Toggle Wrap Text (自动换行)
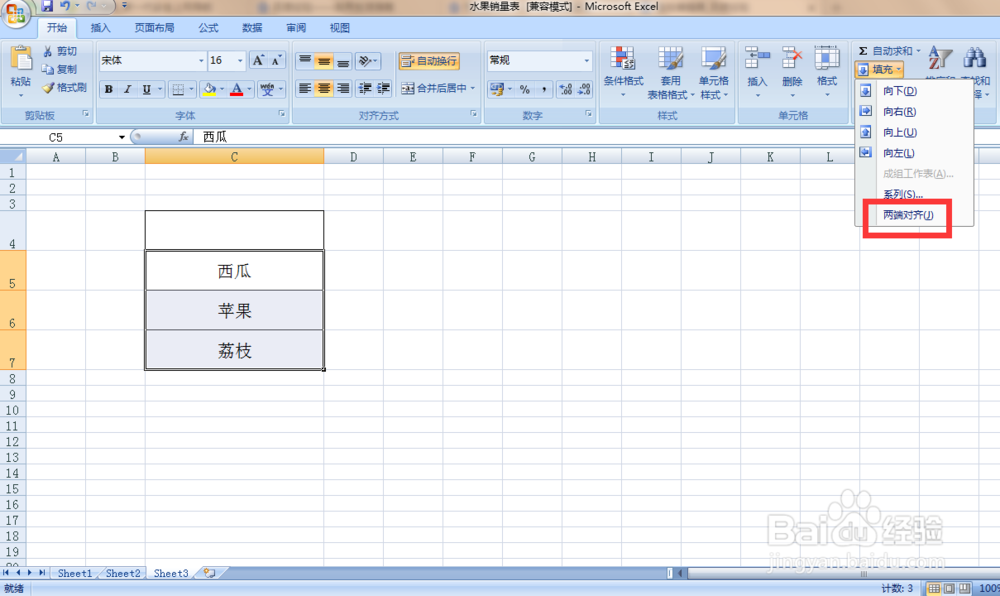The height and width of the screenshot is (596, 1000). 429,61
